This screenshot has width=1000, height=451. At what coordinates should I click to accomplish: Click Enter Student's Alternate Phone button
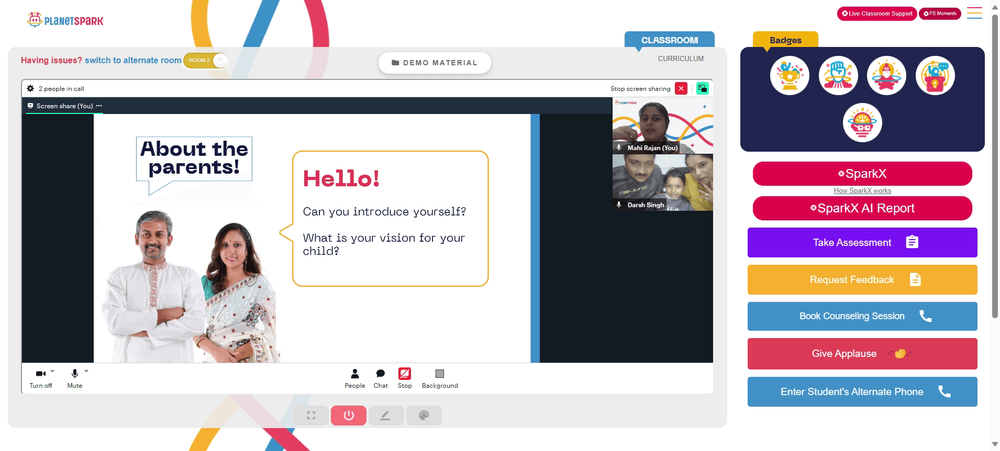[862, 392]
